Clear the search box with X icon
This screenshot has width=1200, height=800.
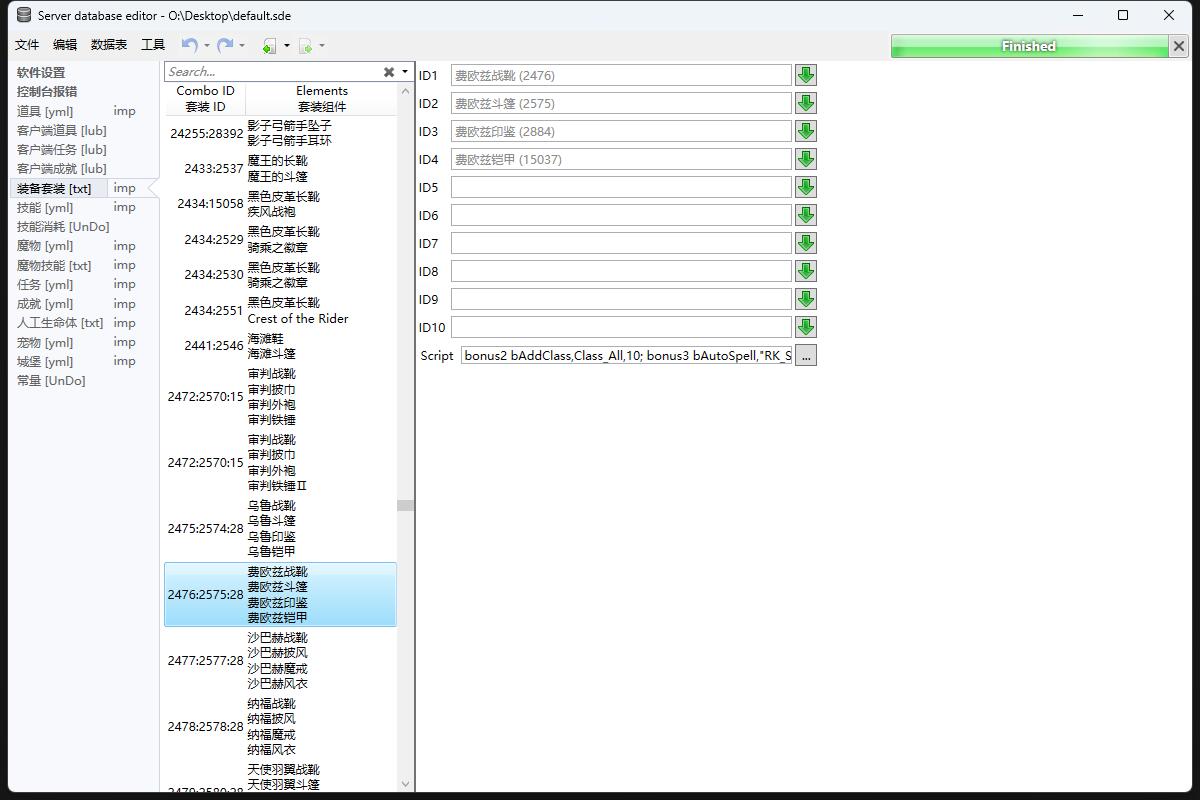(389, 72)
